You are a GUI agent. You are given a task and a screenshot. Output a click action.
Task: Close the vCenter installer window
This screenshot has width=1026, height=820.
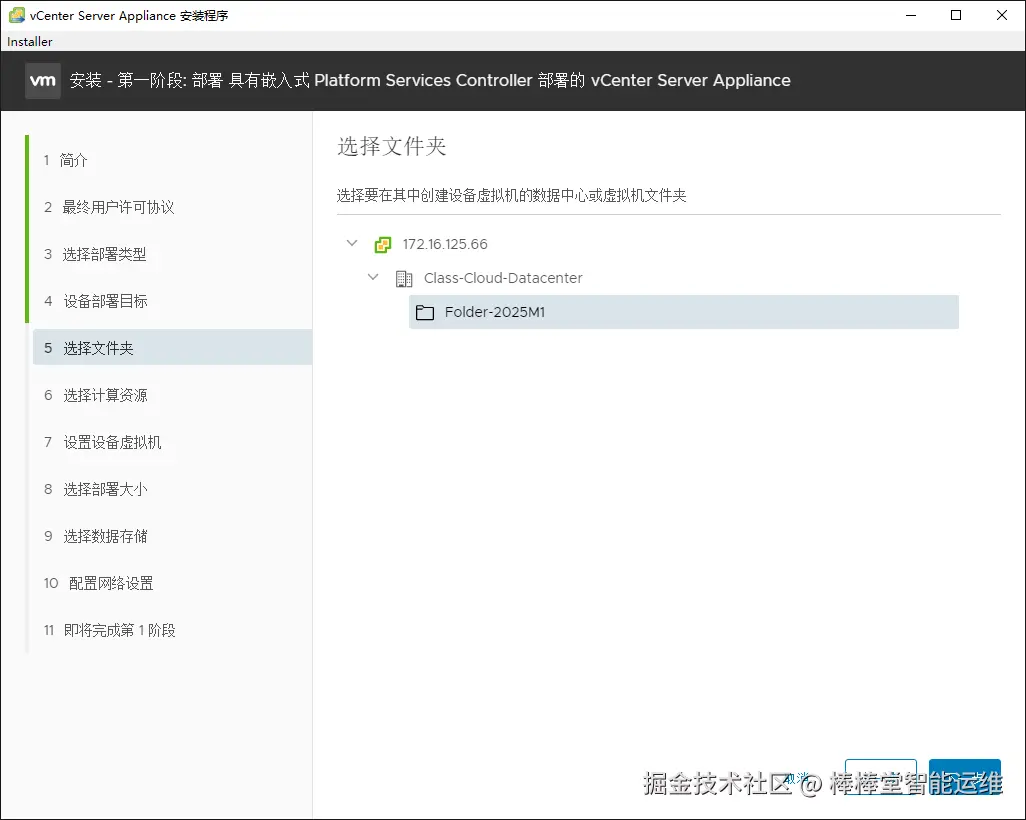pyautogui.click(x=1002, y=15)
